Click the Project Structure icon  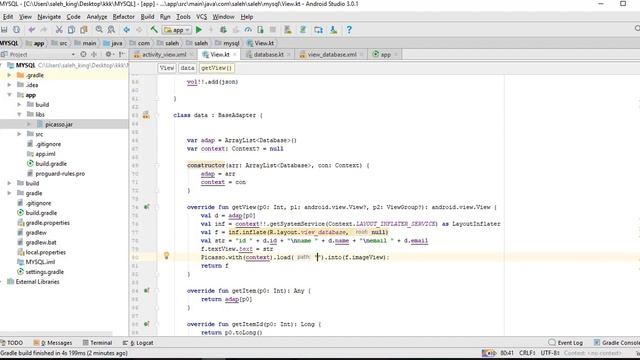pyautogui.click(x=318, y=30)
